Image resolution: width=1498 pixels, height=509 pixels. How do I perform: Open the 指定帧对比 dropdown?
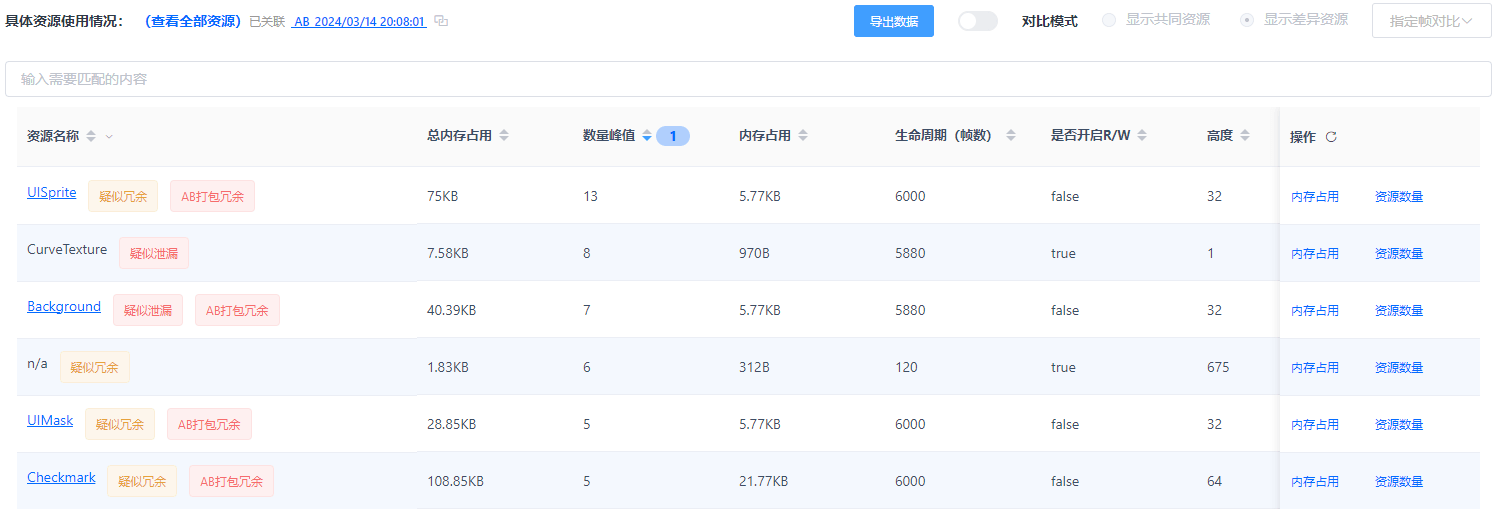pos(1431,21)
